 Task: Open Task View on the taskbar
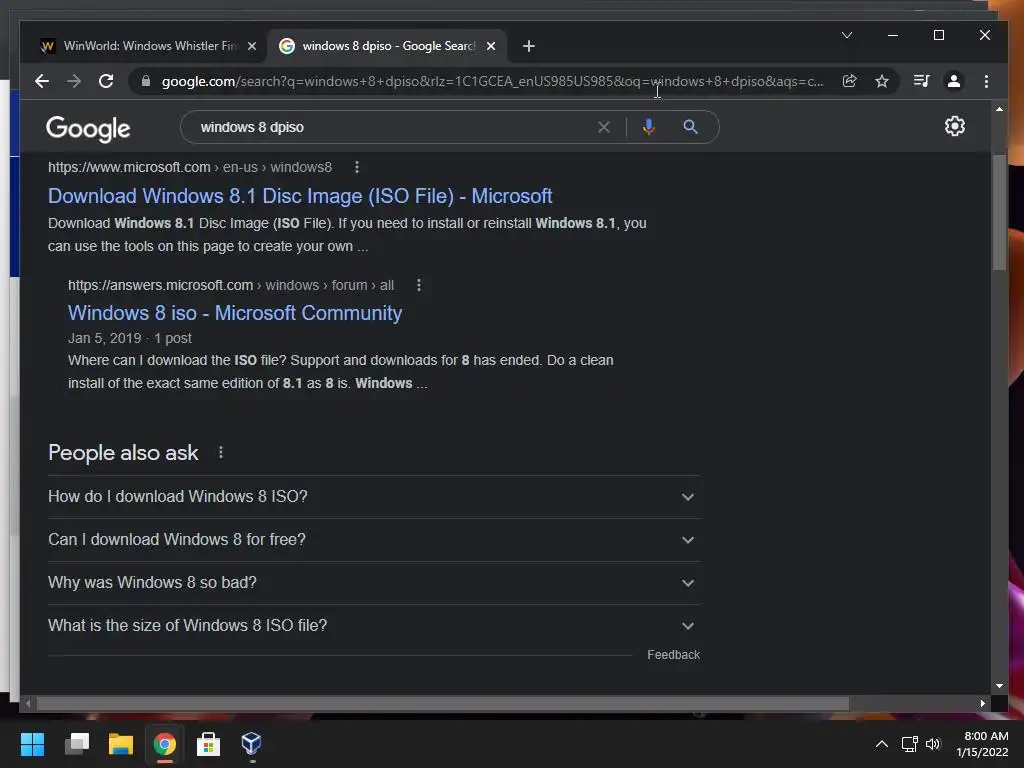tap(76, 744)
